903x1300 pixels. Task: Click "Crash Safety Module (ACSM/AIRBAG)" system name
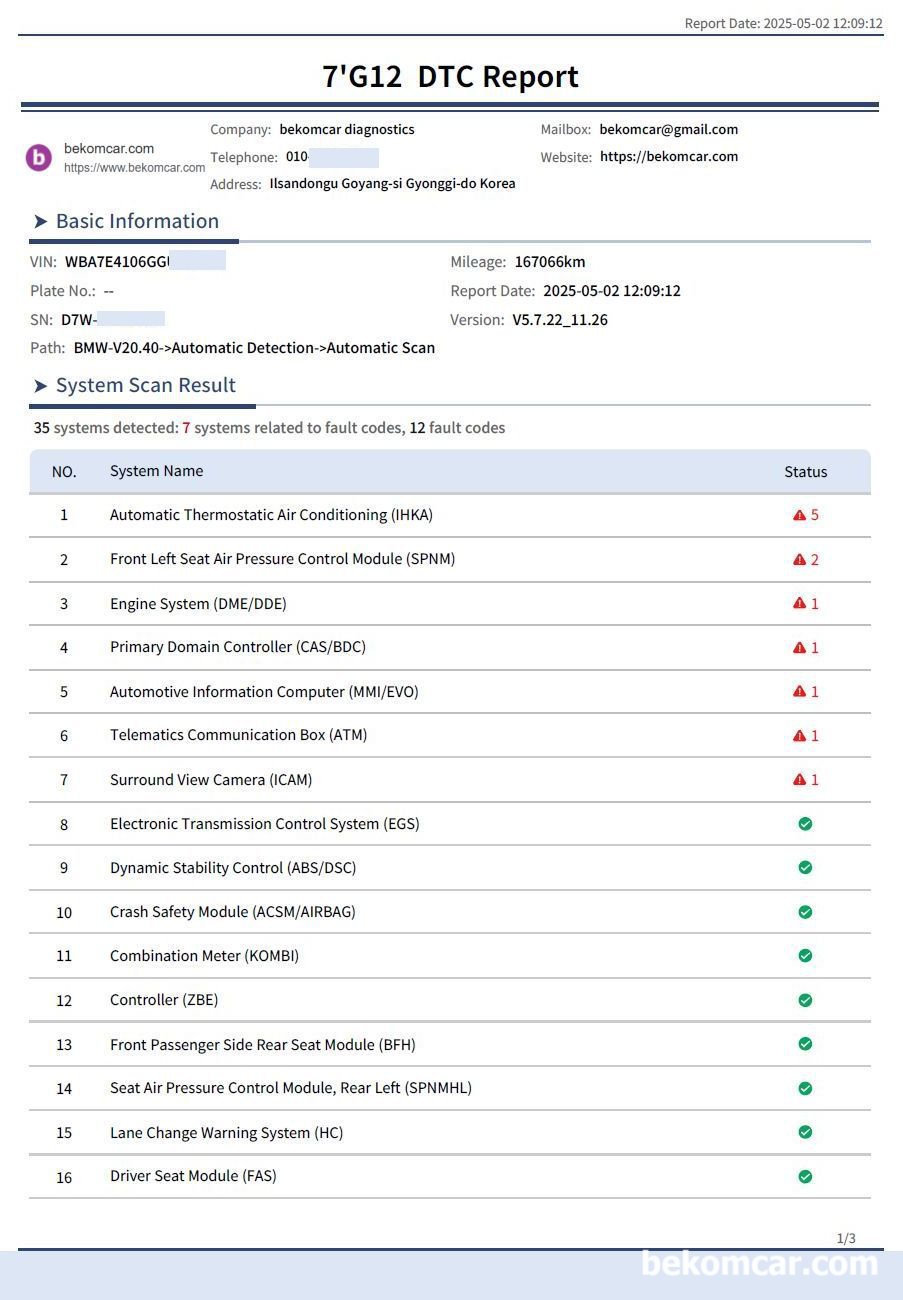click(x=233, y=912)
